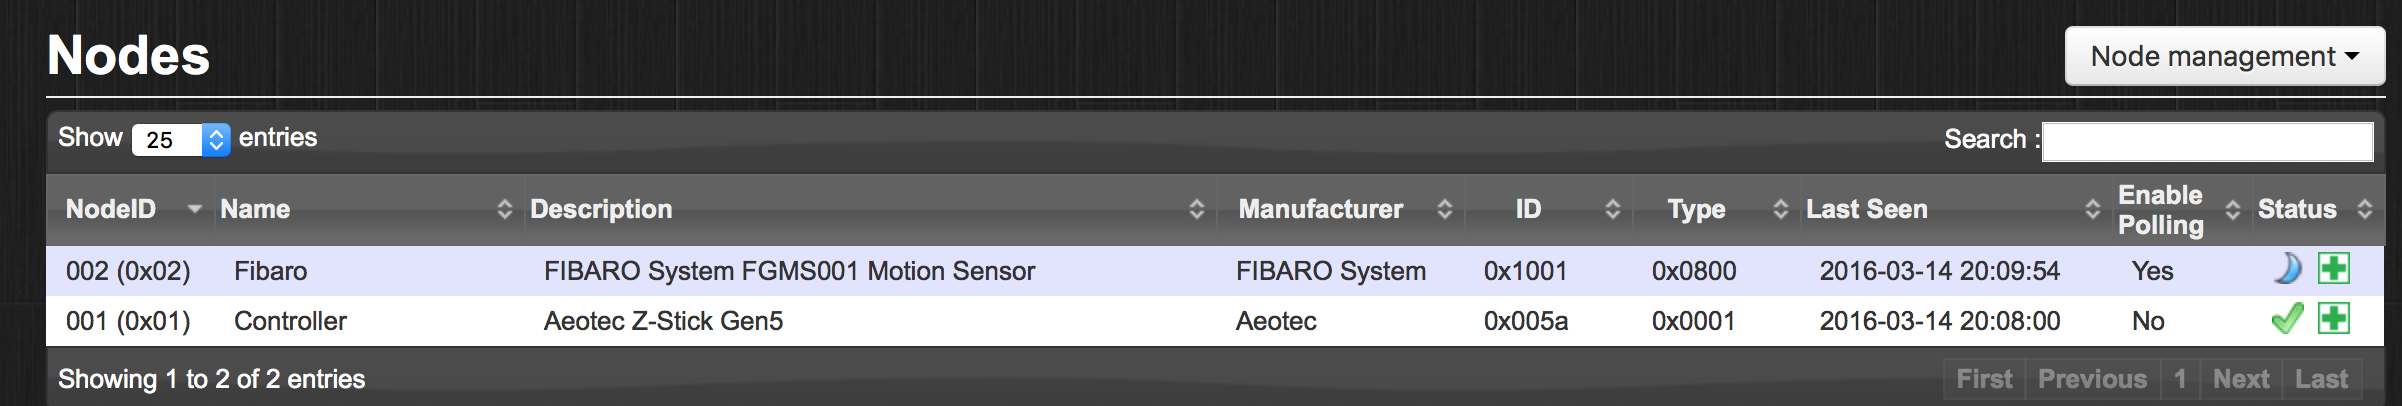The image size is (2402, 406).
Task: Sort table by NodeID column arrow
Action: click(x=194, y=209)
